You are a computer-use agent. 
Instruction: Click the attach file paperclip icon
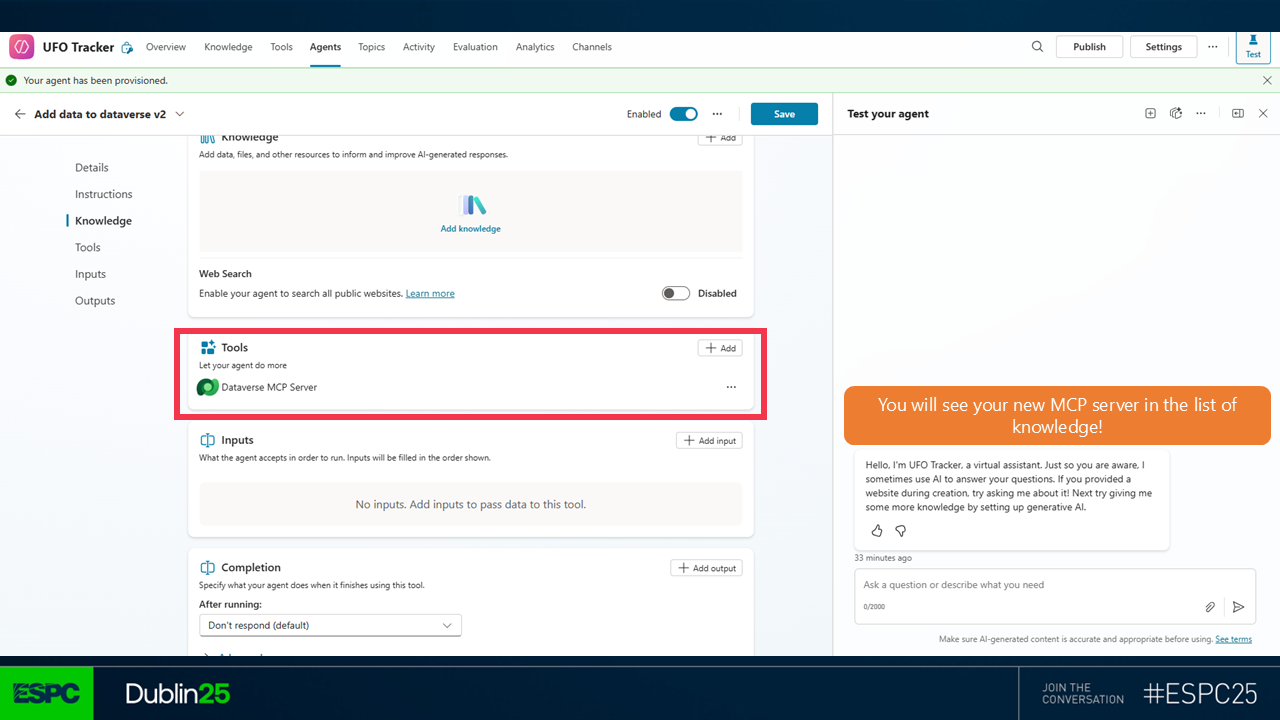[x=1210, y=607]
